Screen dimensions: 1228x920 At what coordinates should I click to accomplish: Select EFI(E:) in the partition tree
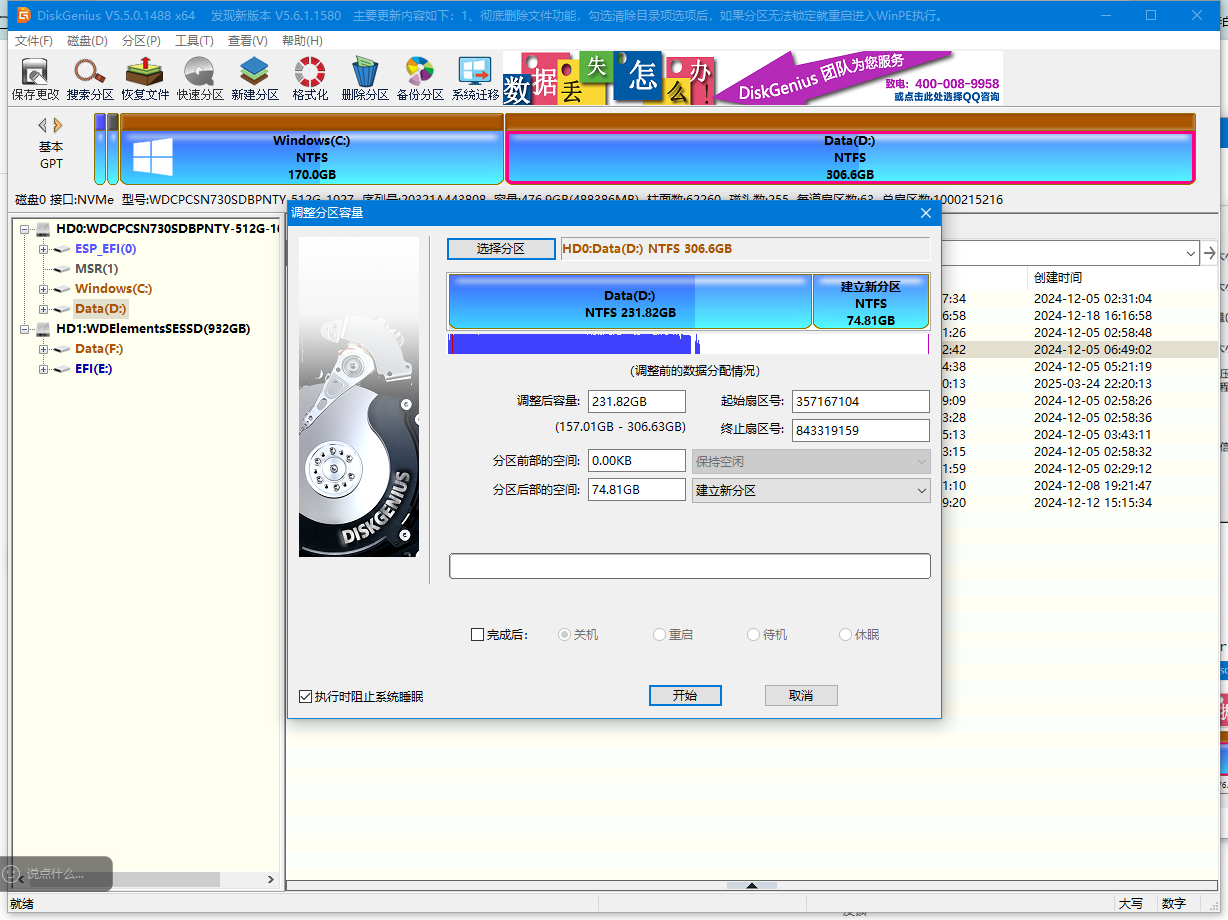pos(94,369)
